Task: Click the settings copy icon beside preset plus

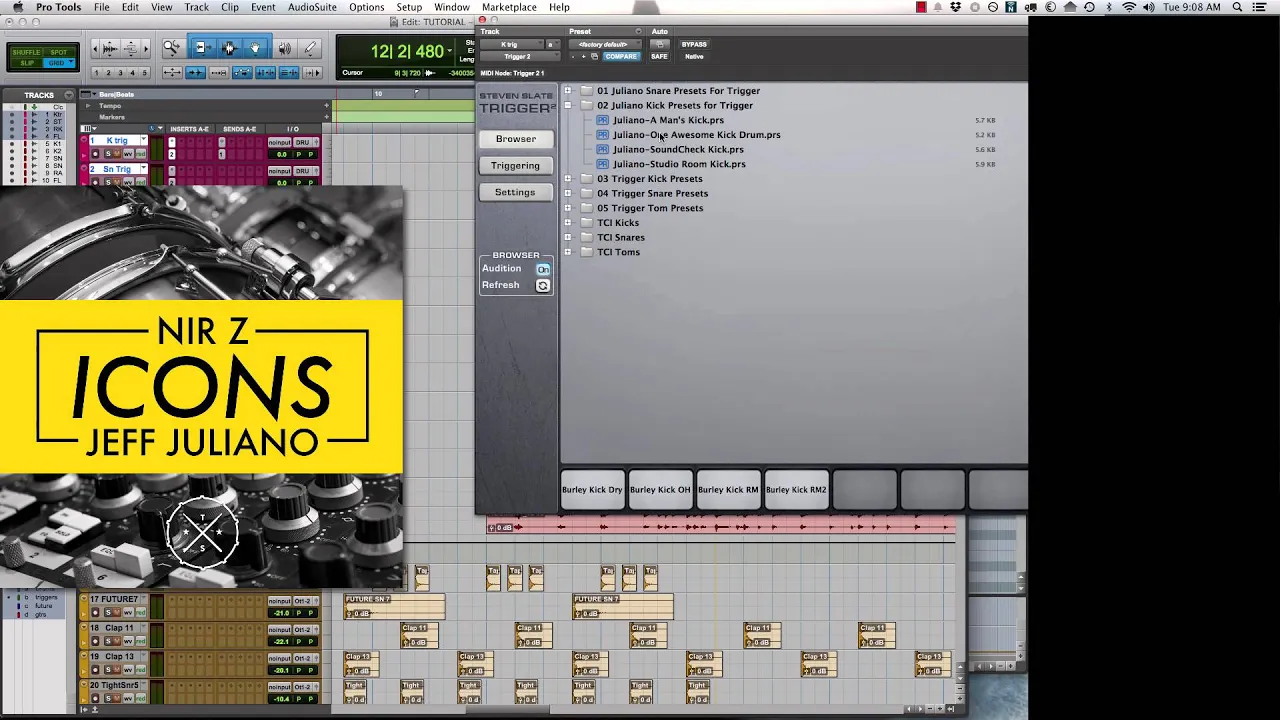Action: tap(594, 57)
